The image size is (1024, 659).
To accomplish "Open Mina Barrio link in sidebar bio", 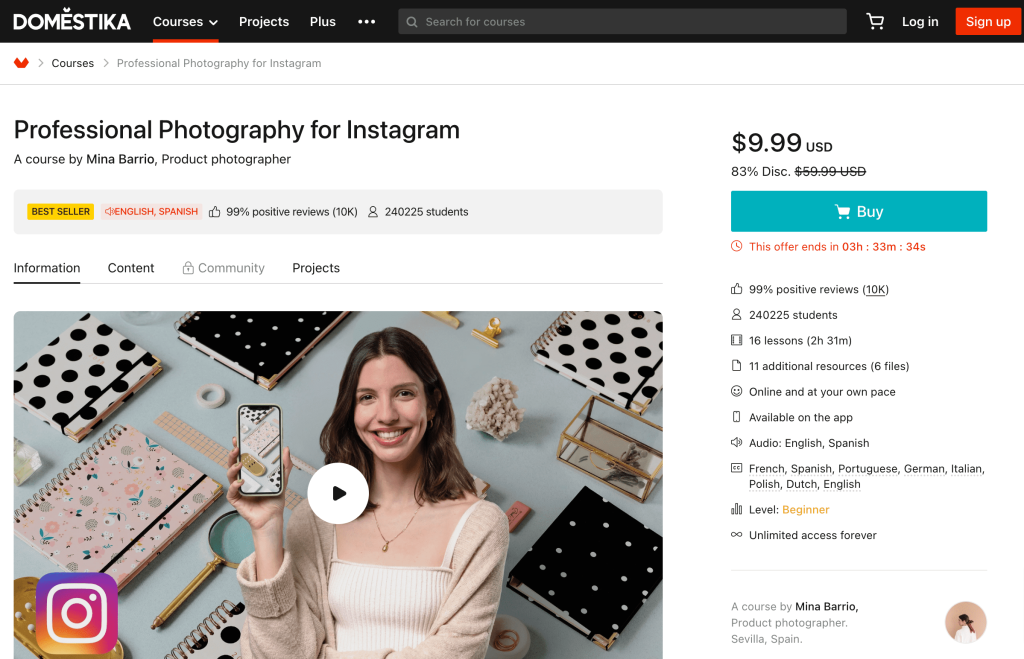I will (827, 607).
